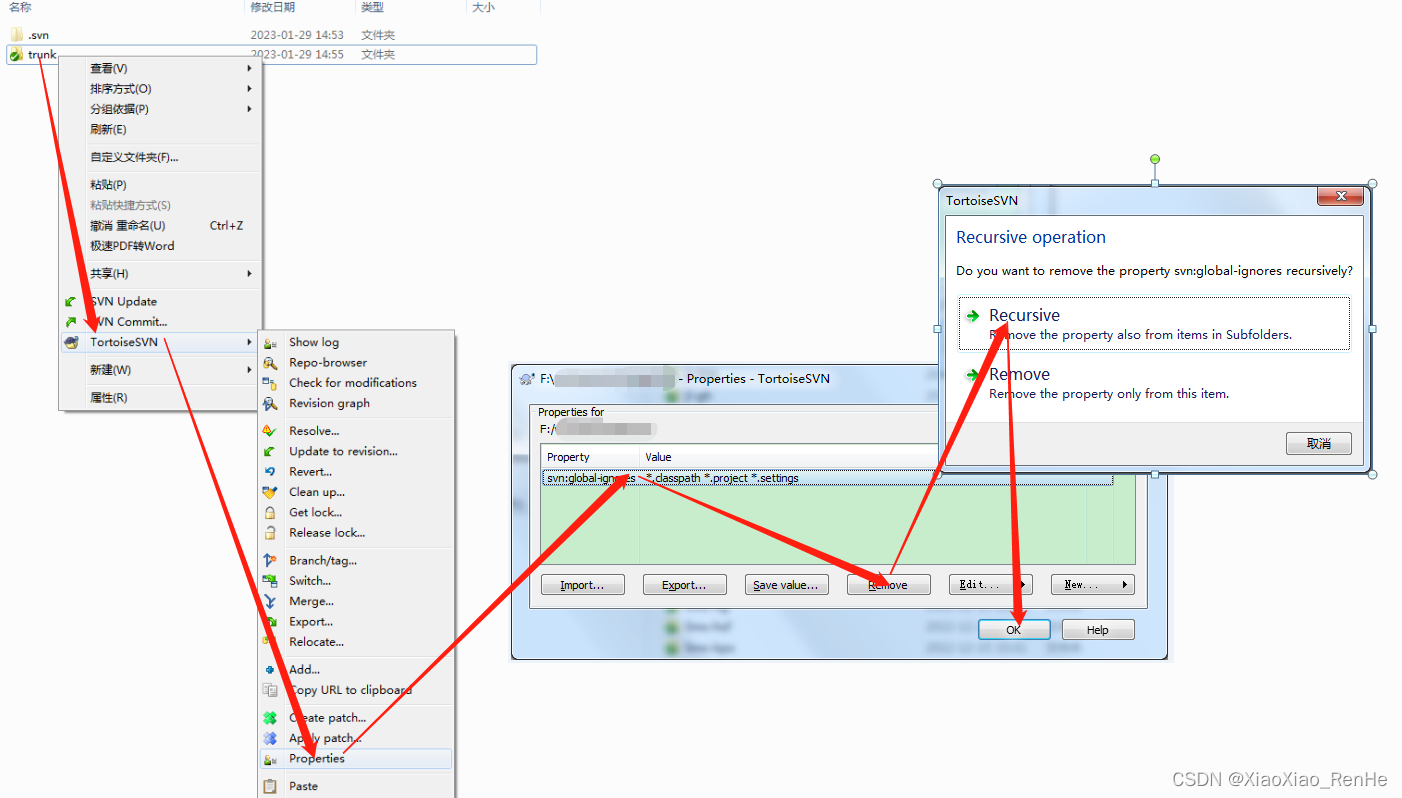This screenshot has height=798, width=1402.
Task: Click the Resolve icon
Action: tap(270, 431)
